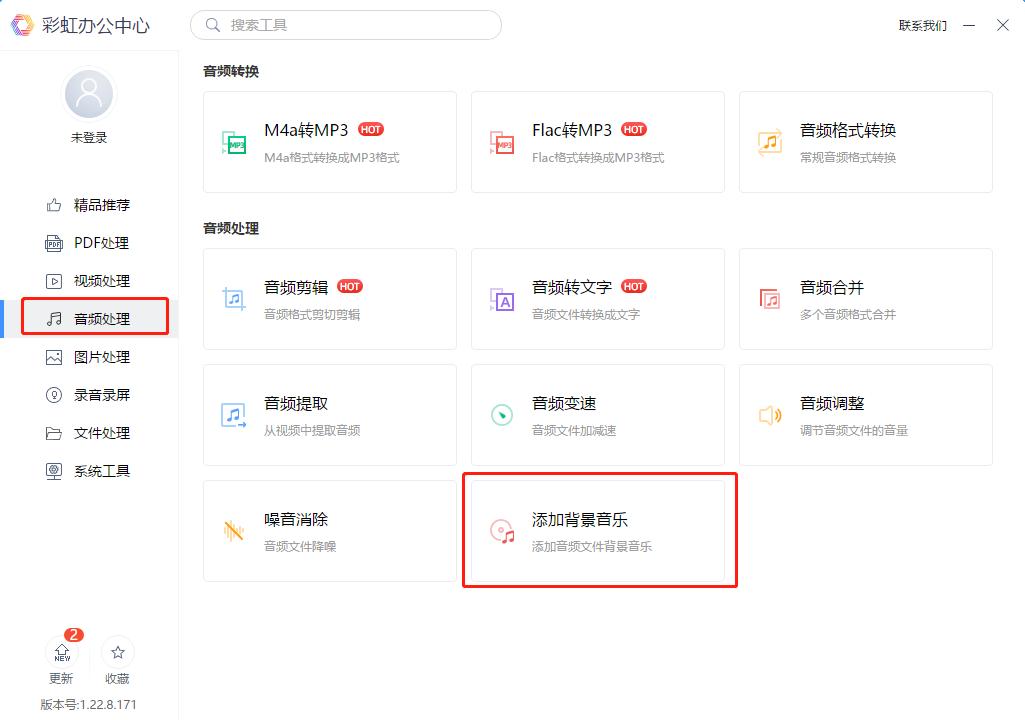The height and width of the screenshot is (720, 1025).
Task: Launch the 音频变速 speed changer
Action: click(x=597, y=414)
